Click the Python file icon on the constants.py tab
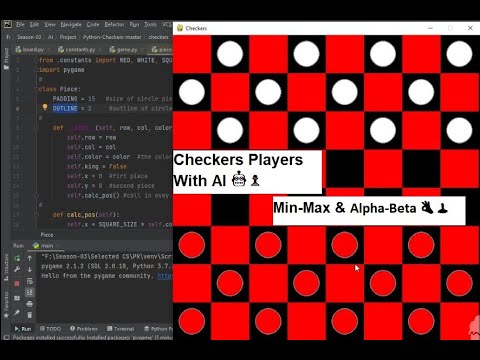This screenshot has width=480, height=360. (x=61, y=50)
